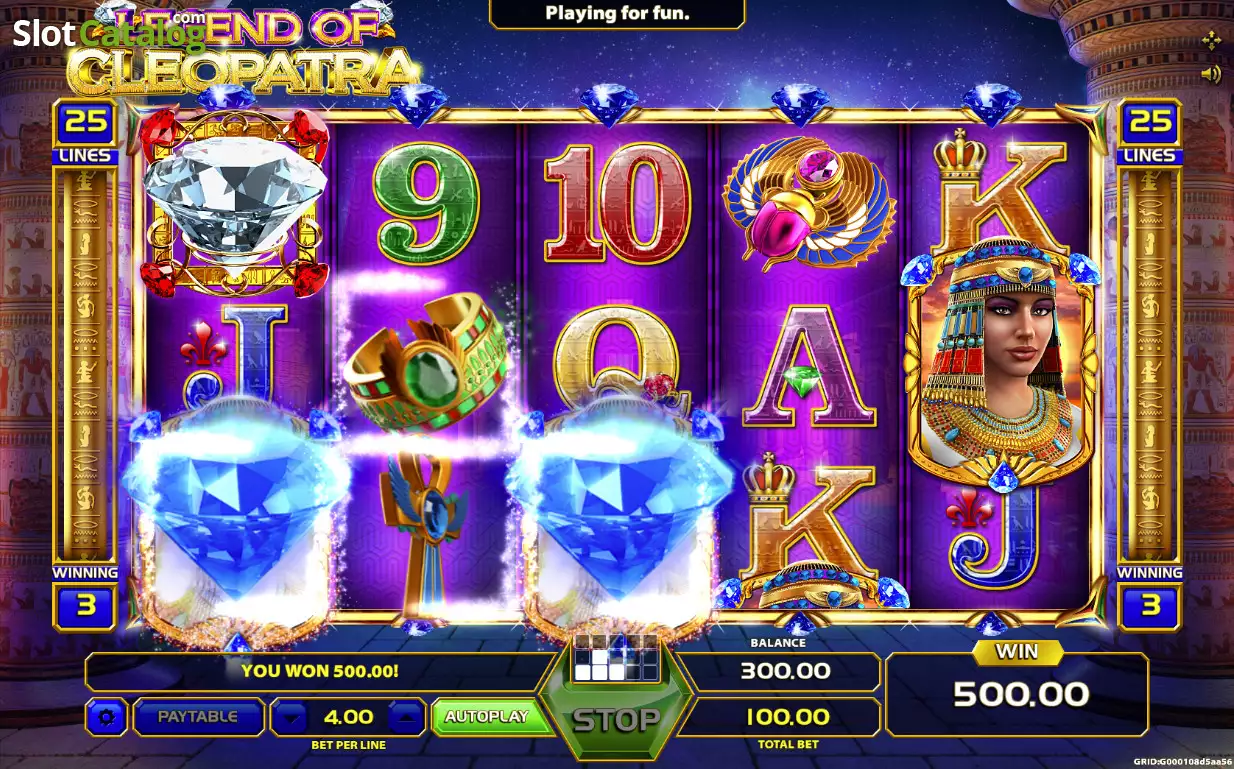
Task: Open the PAYTABLE
Action: 198,717
